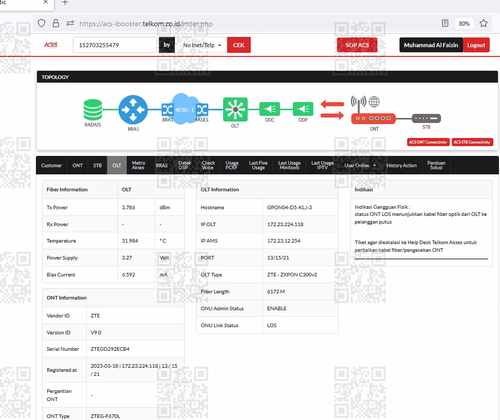The width and height of the screenshot is (500, 420).
Task: Click ONU Admin Status ENABLE value
Action: pos(277,308)
